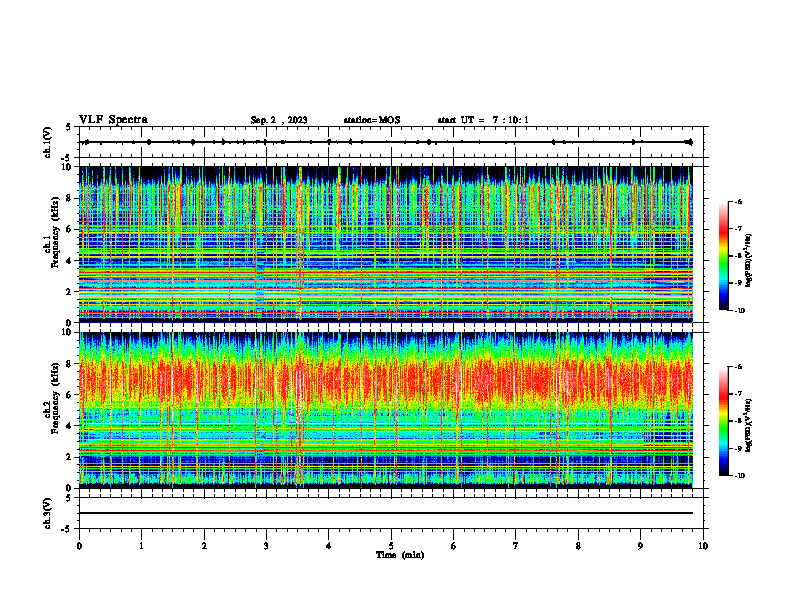Click the ch.1 voltage waveform trace
The width and height of the screenshot is (792, 612).
point(386,142)
